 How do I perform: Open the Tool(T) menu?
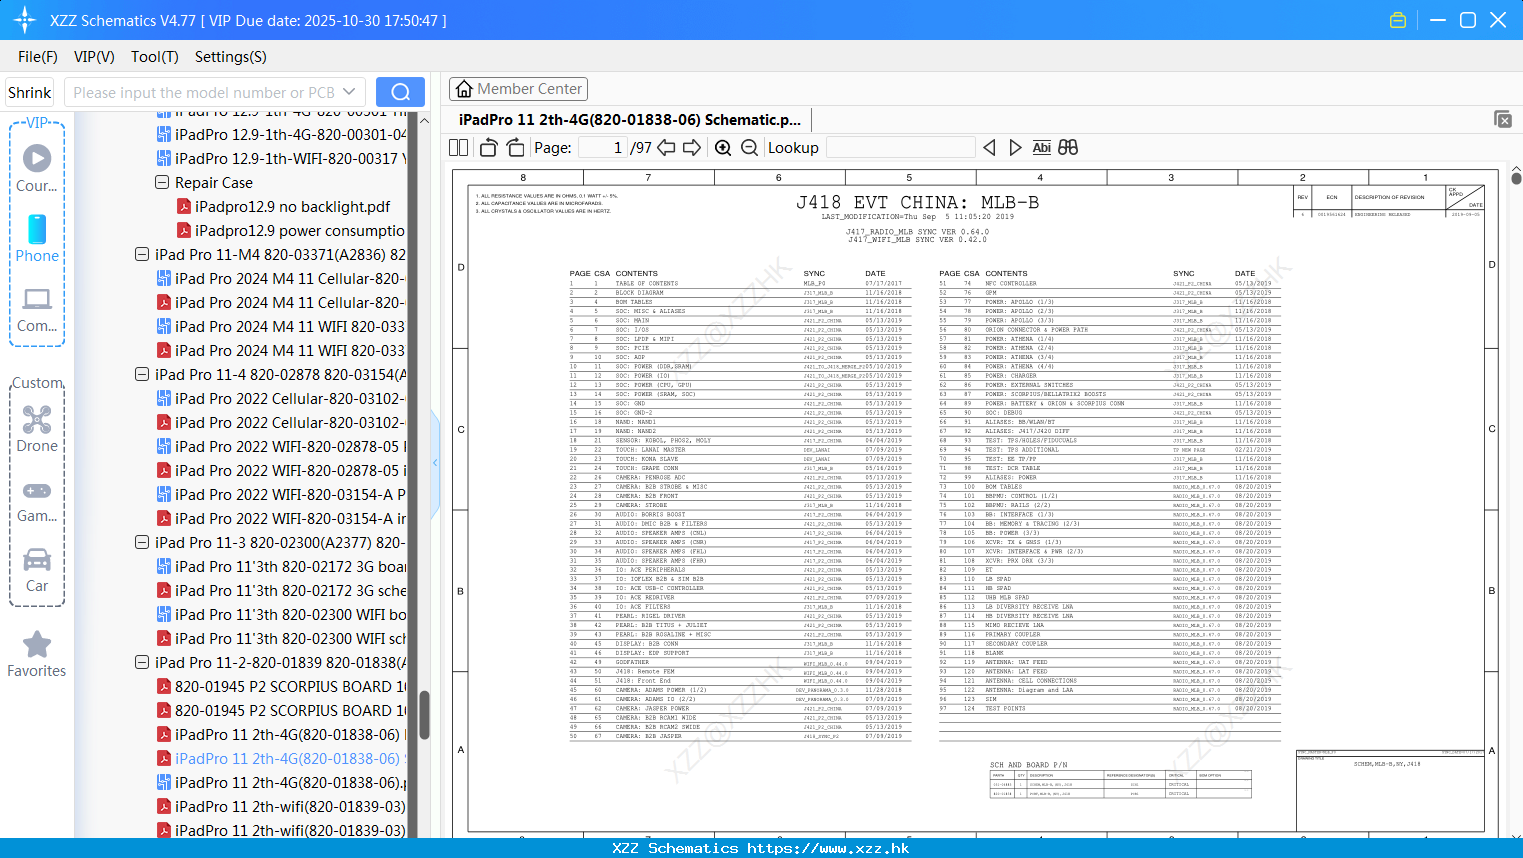(x=154, y=57)
